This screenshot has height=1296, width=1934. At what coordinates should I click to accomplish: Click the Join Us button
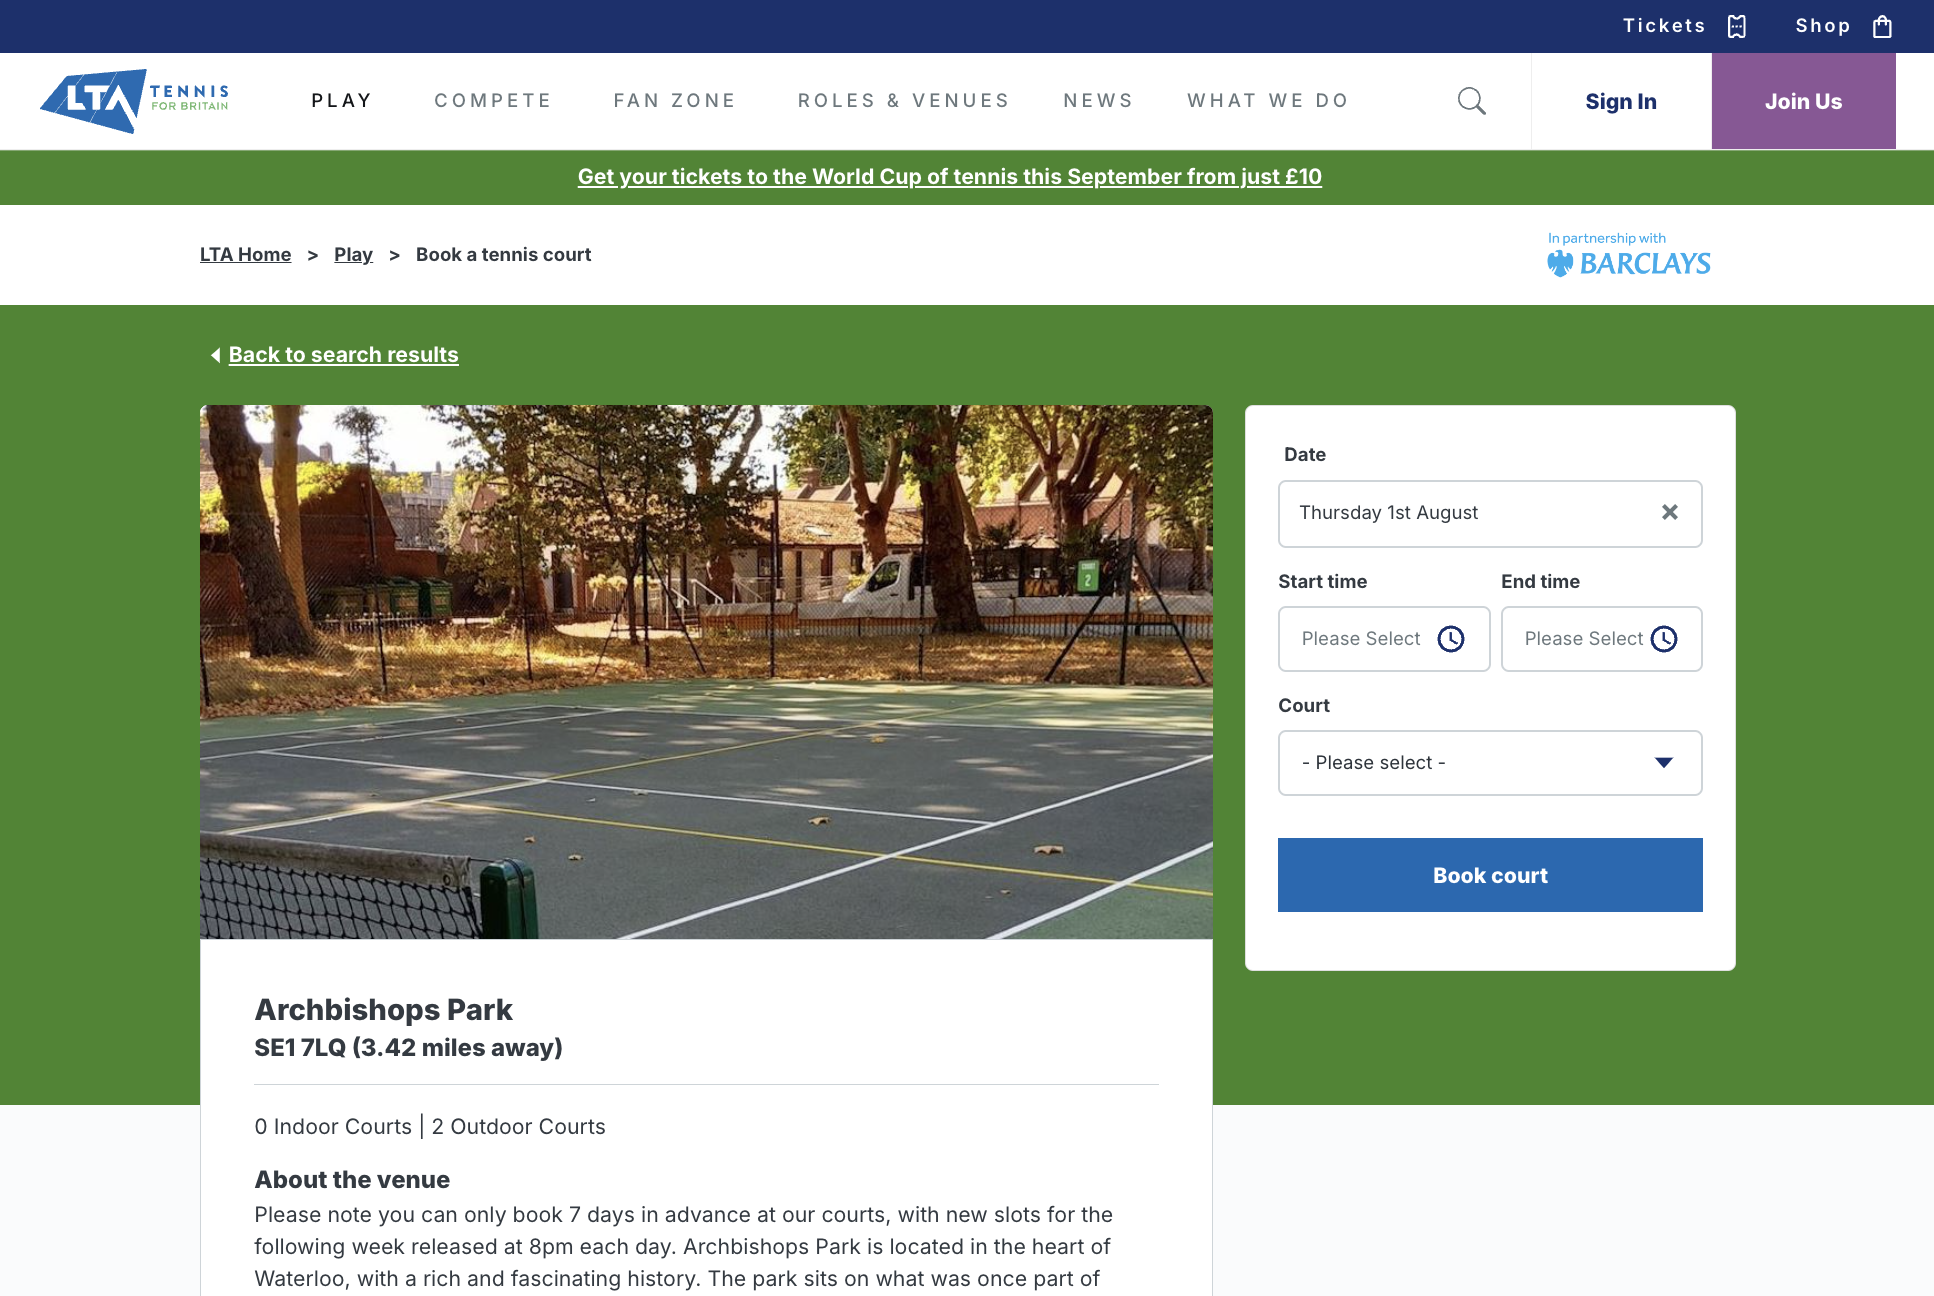[1804, 101]
